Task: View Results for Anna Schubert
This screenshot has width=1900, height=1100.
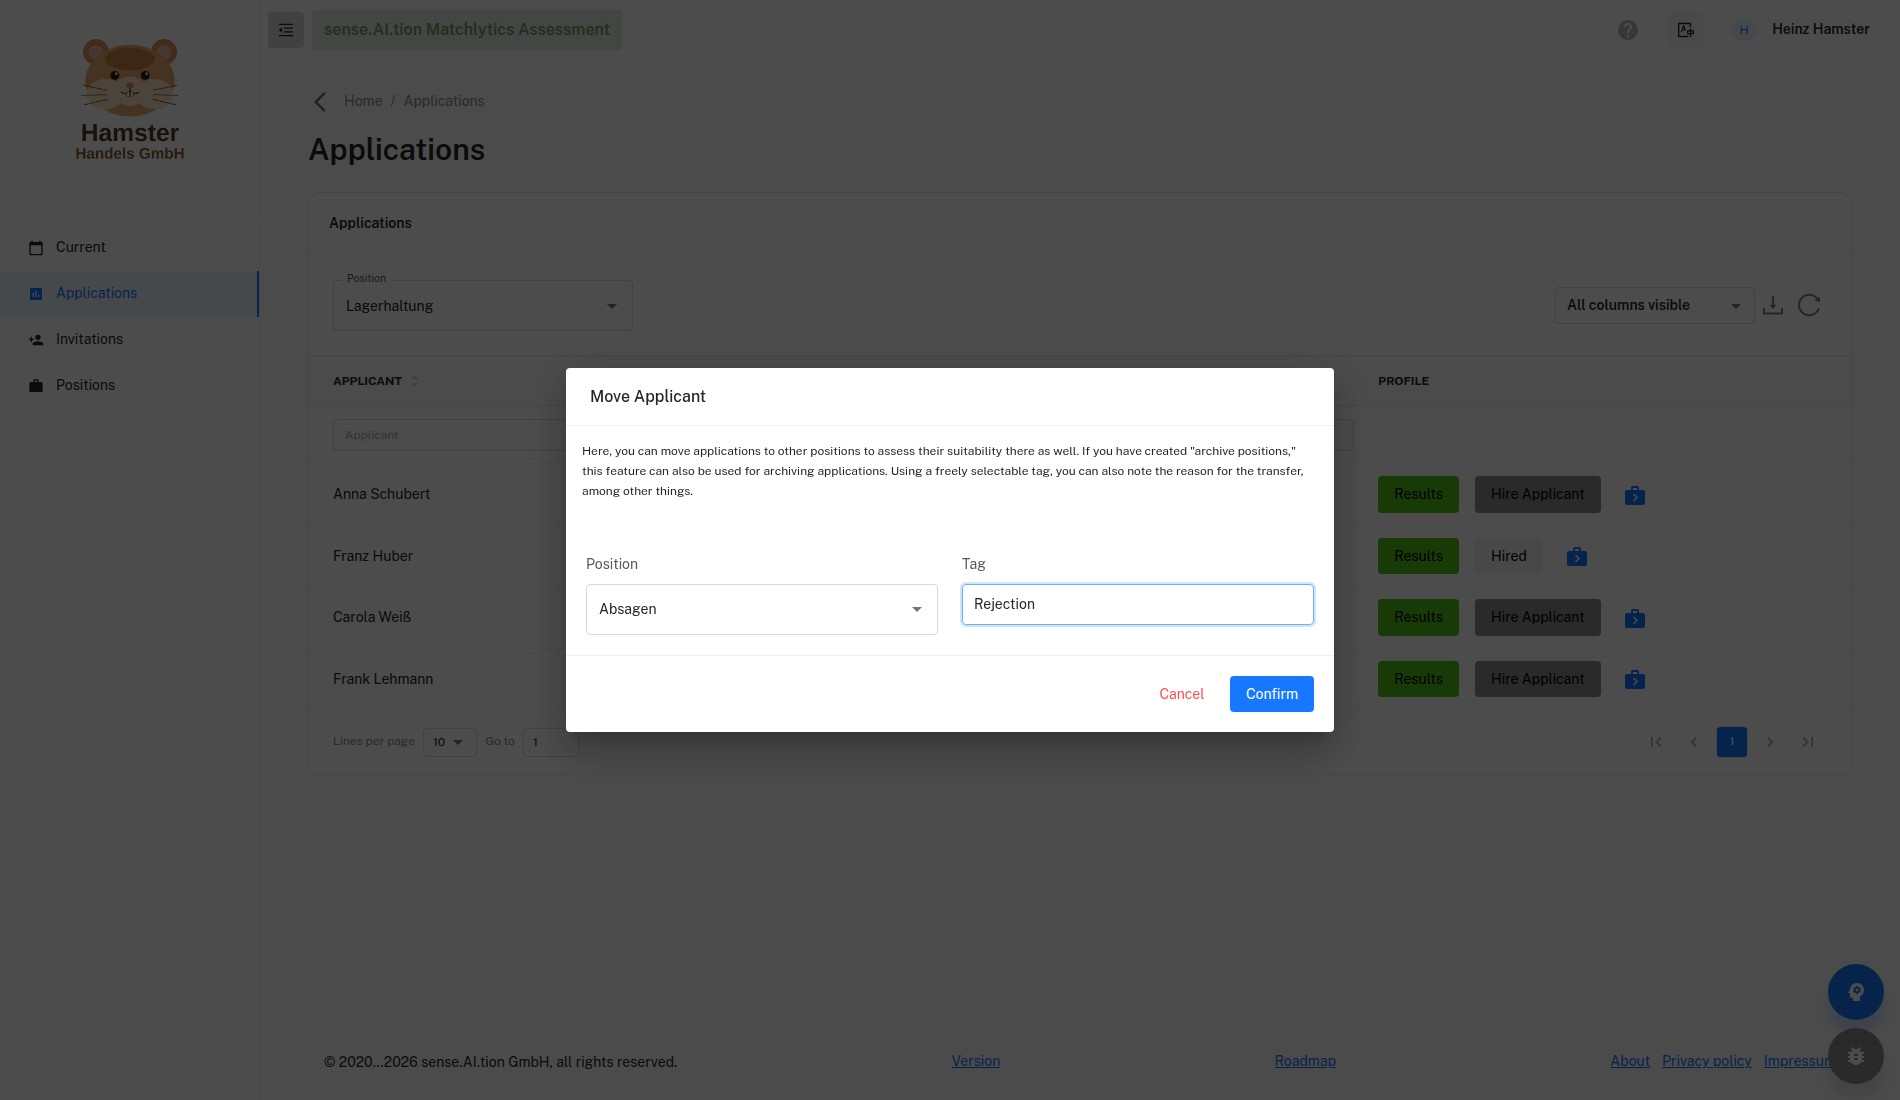Action: click(x=1418, y=494)
